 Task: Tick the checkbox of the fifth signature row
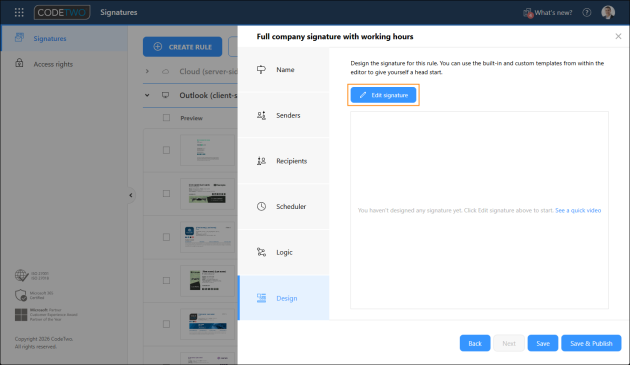click(166, 324)
